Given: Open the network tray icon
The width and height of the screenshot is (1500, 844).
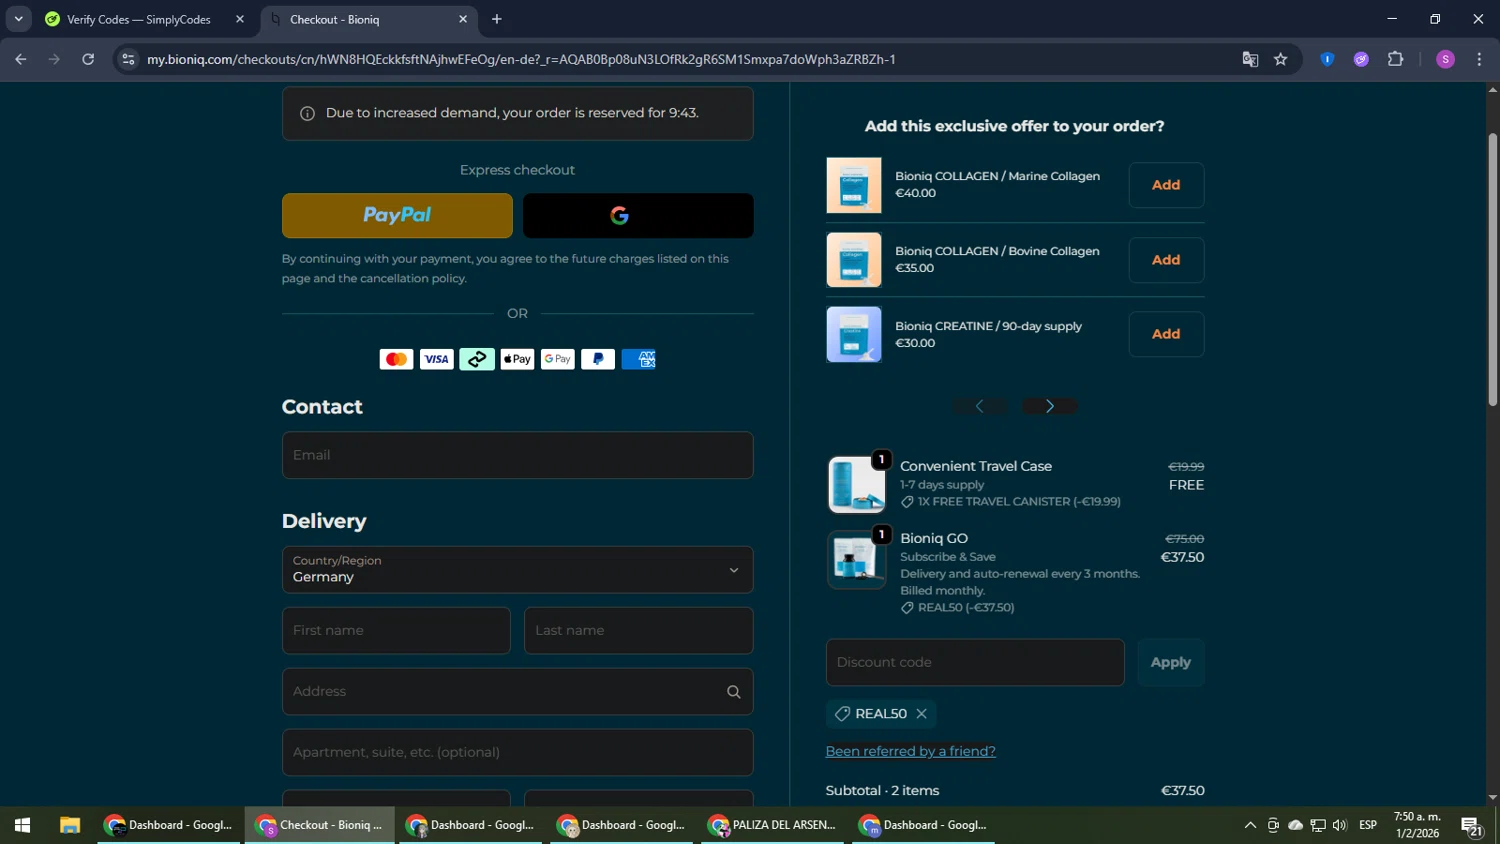Looking at the screenshot, I should pyautogui.click(x=1318, y=825).
